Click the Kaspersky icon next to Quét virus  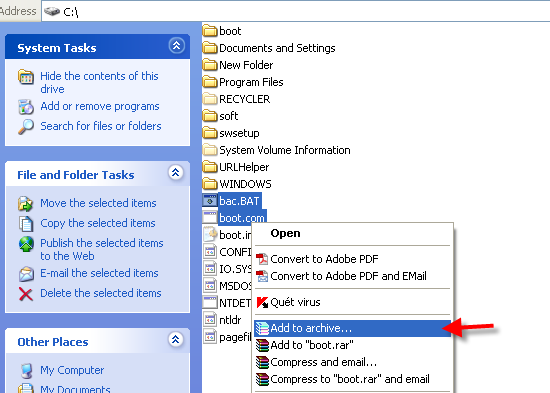pos(262,302)
